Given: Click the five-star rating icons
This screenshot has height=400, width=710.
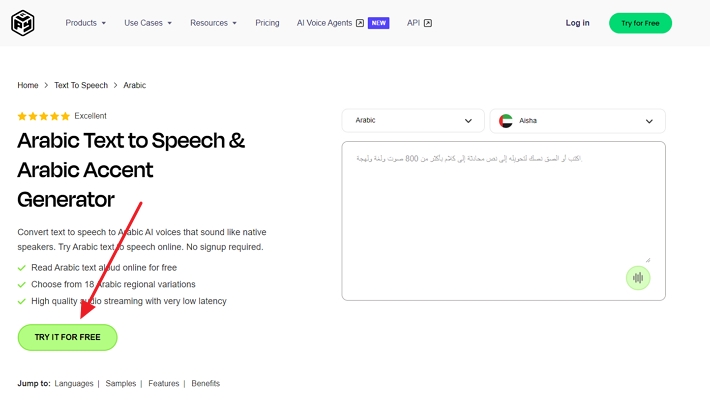Looking at the screenshot, I should point(43,116).
